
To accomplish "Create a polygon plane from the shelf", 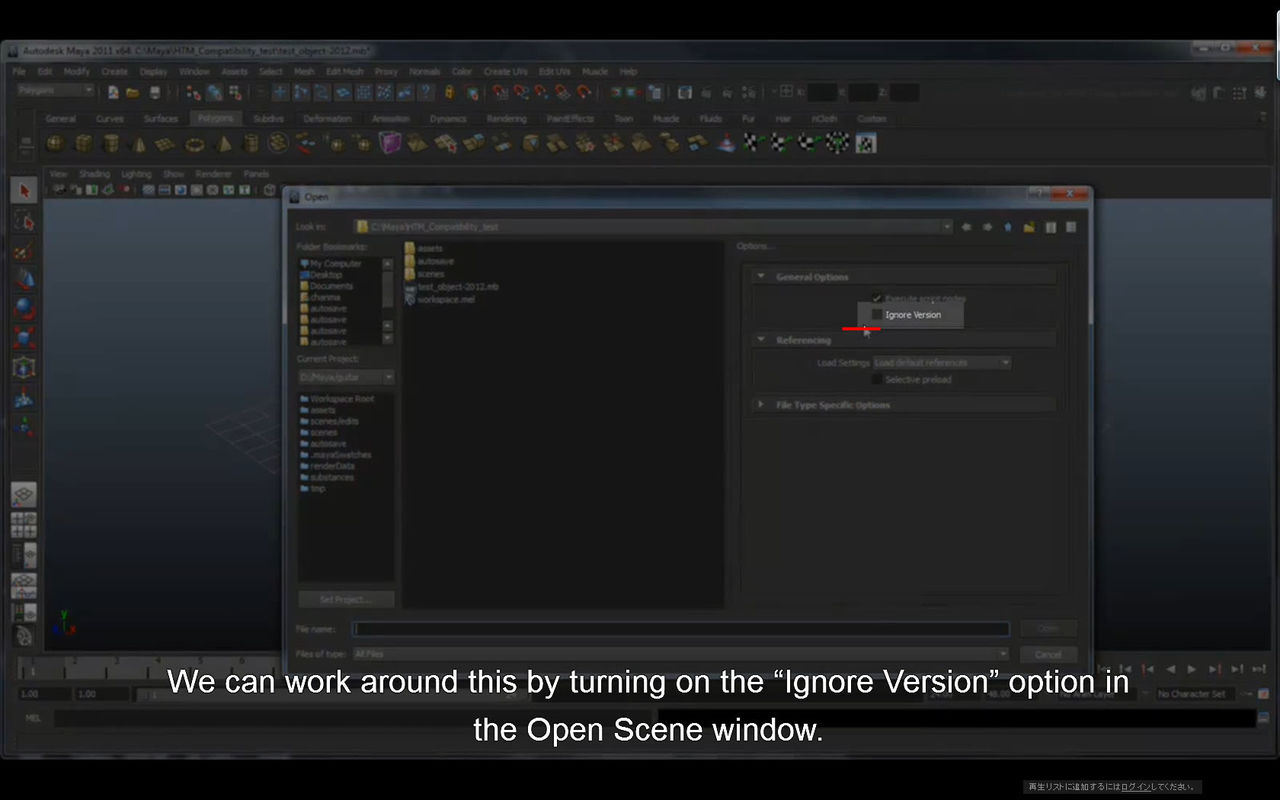I will pos(166,143).
